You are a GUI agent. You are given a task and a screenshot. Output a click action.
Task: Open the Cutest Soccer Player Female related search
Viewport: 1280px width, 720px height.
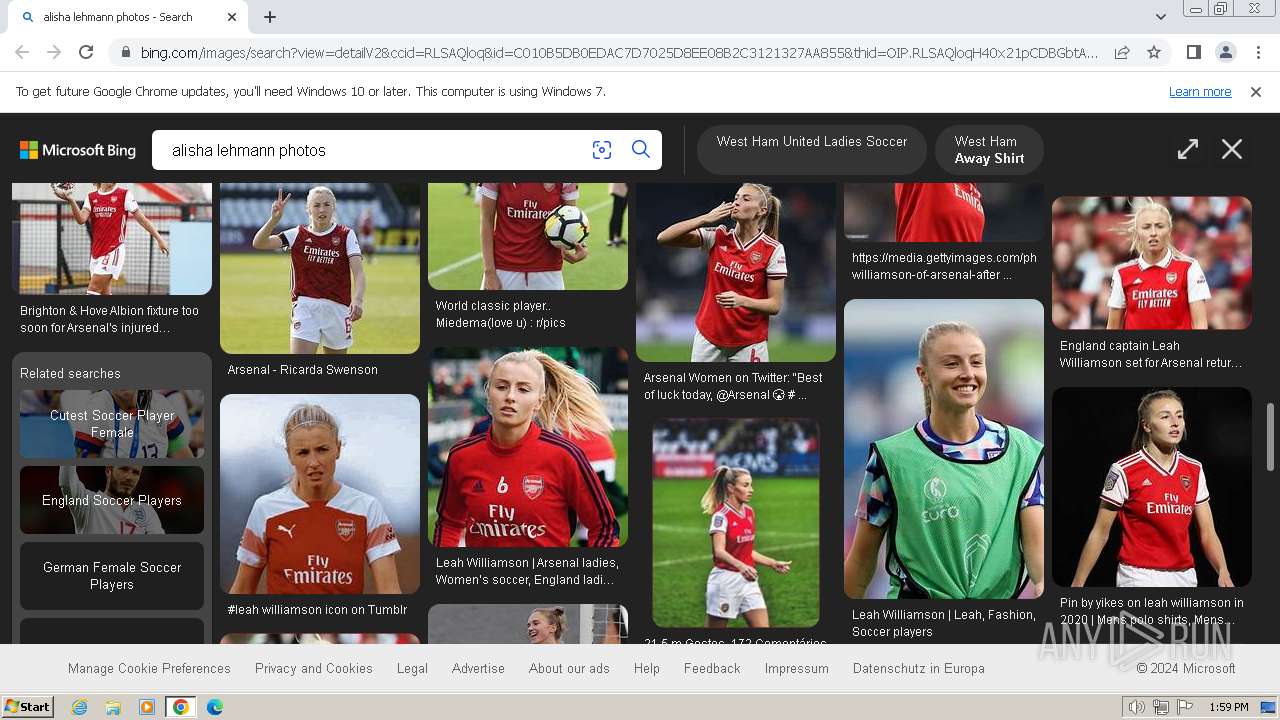click(x=112, y=424)
